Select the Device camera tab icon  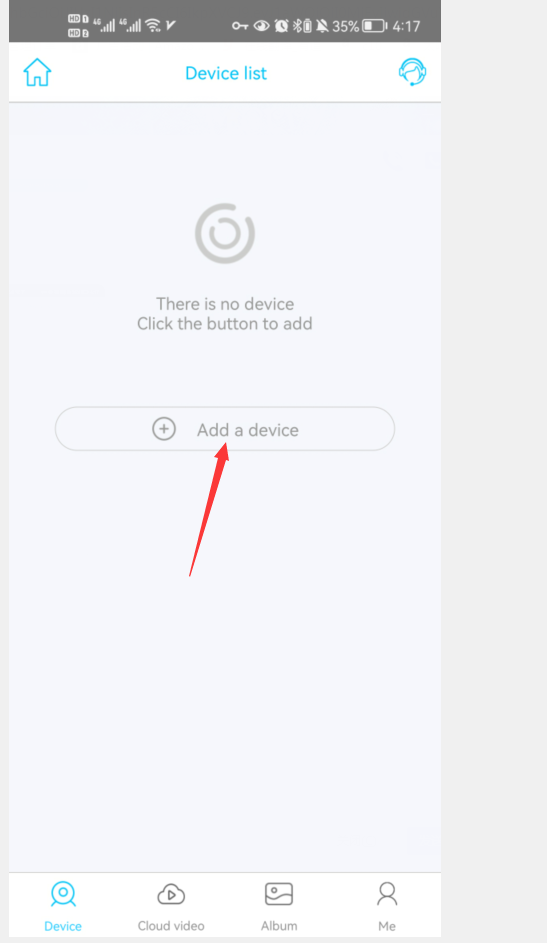[x=63, y=894]
